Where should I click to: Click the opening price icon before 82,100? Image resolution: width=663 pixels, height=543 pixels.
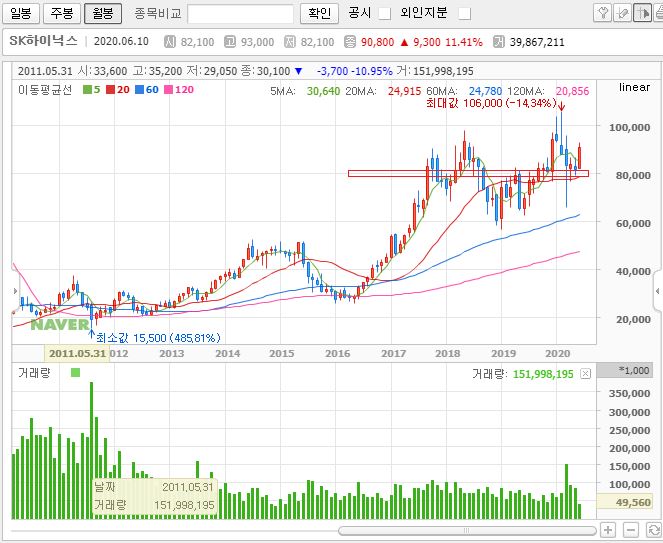click(170, 41)
